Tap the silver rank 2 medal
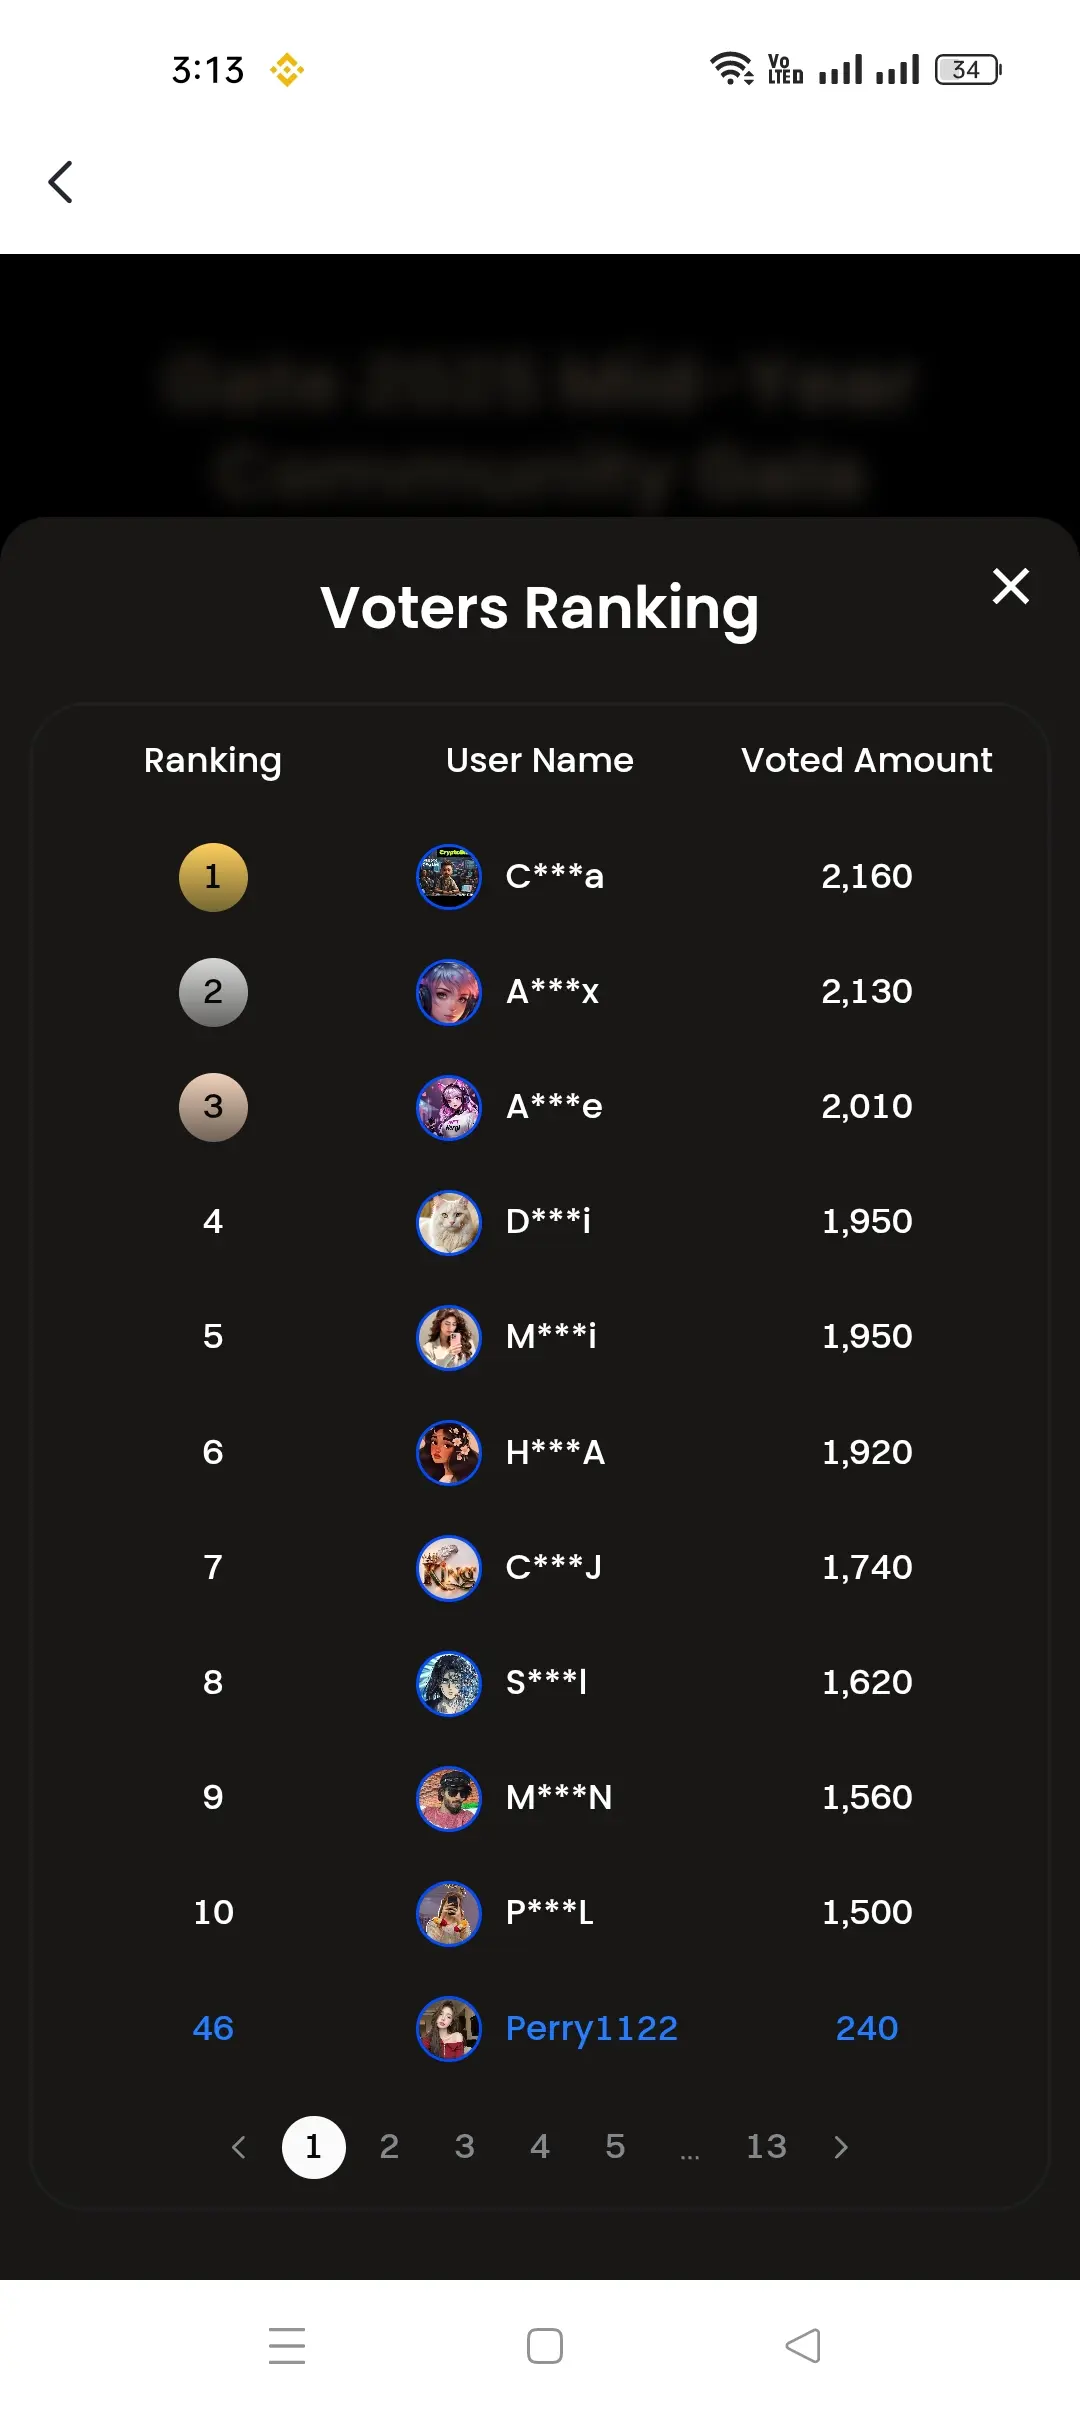Image resolution: width=1080 pixels, height=2412 pixels. [x=213, y=992]
